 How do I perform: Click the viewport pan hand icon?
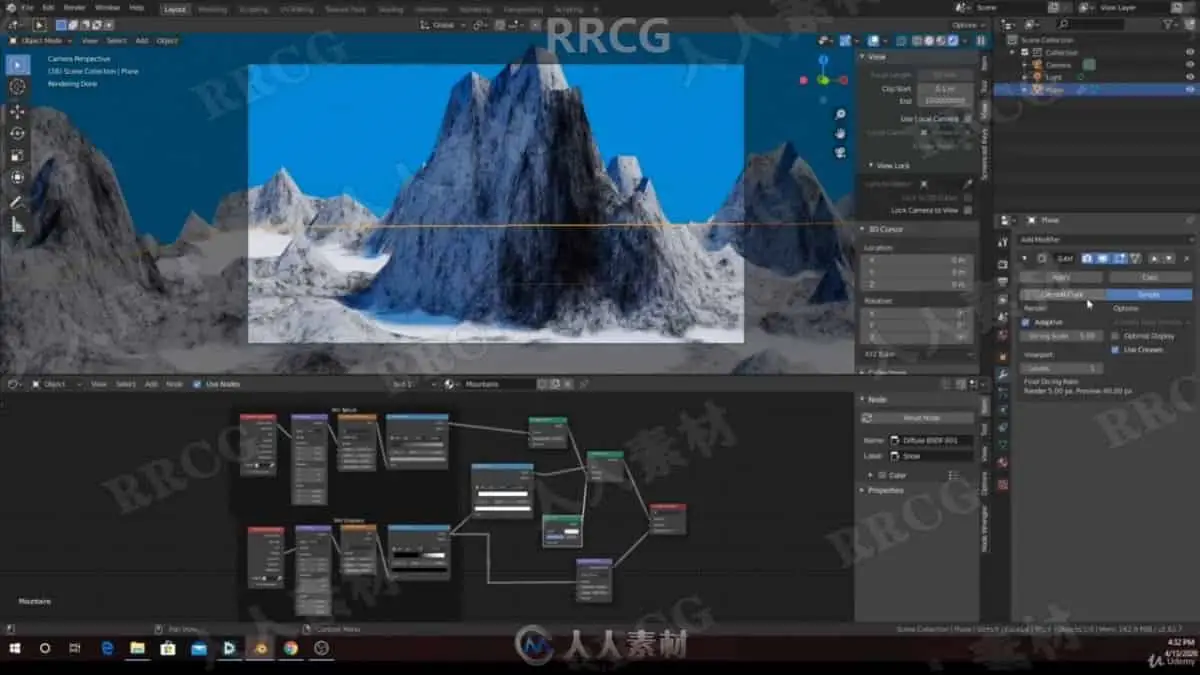840,133
